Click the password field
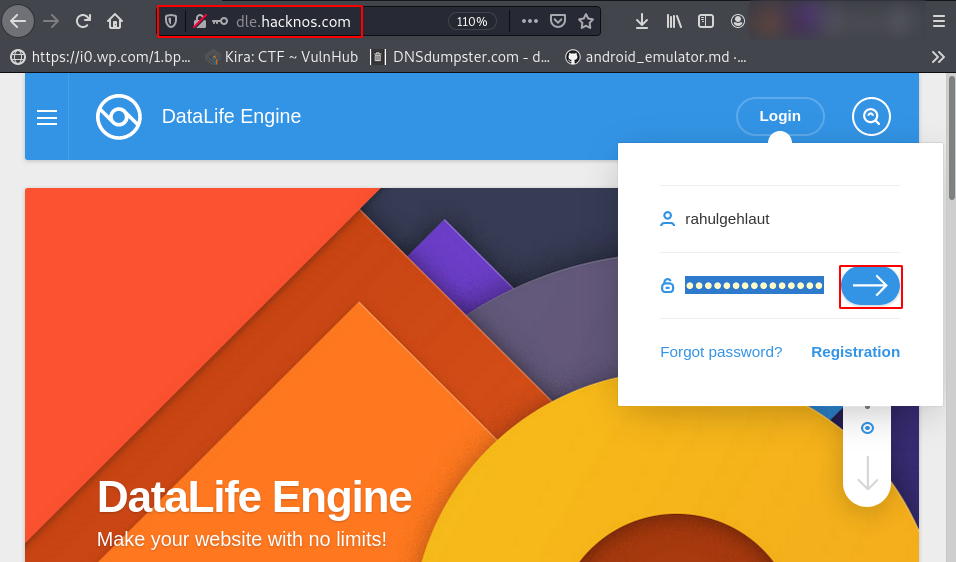The width and height of the screenshot is (956, 562). pyautogui.click(x=754, y=285)
